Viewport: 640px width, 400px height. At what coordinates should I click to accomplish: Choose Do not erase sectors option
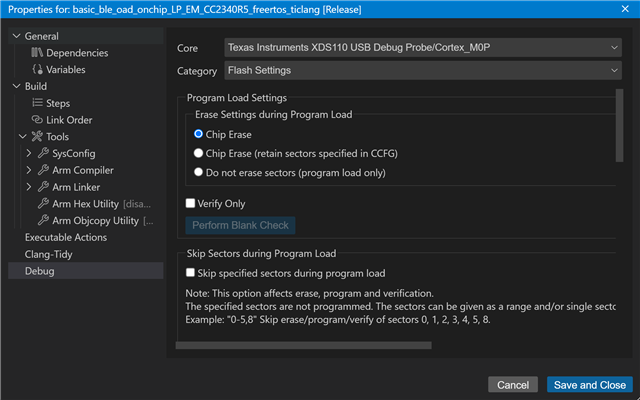198,172
